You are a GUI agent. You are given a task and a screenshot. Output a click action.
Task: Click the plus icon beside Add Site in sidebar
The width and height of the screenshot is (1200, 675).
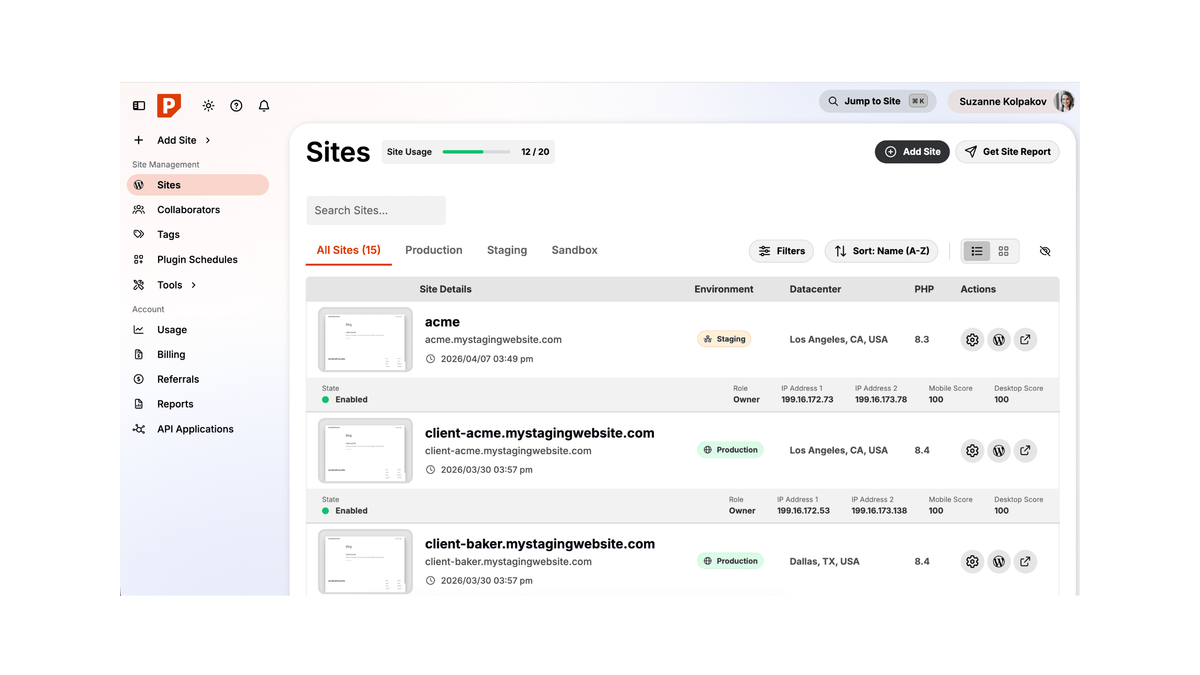(139, 140)
